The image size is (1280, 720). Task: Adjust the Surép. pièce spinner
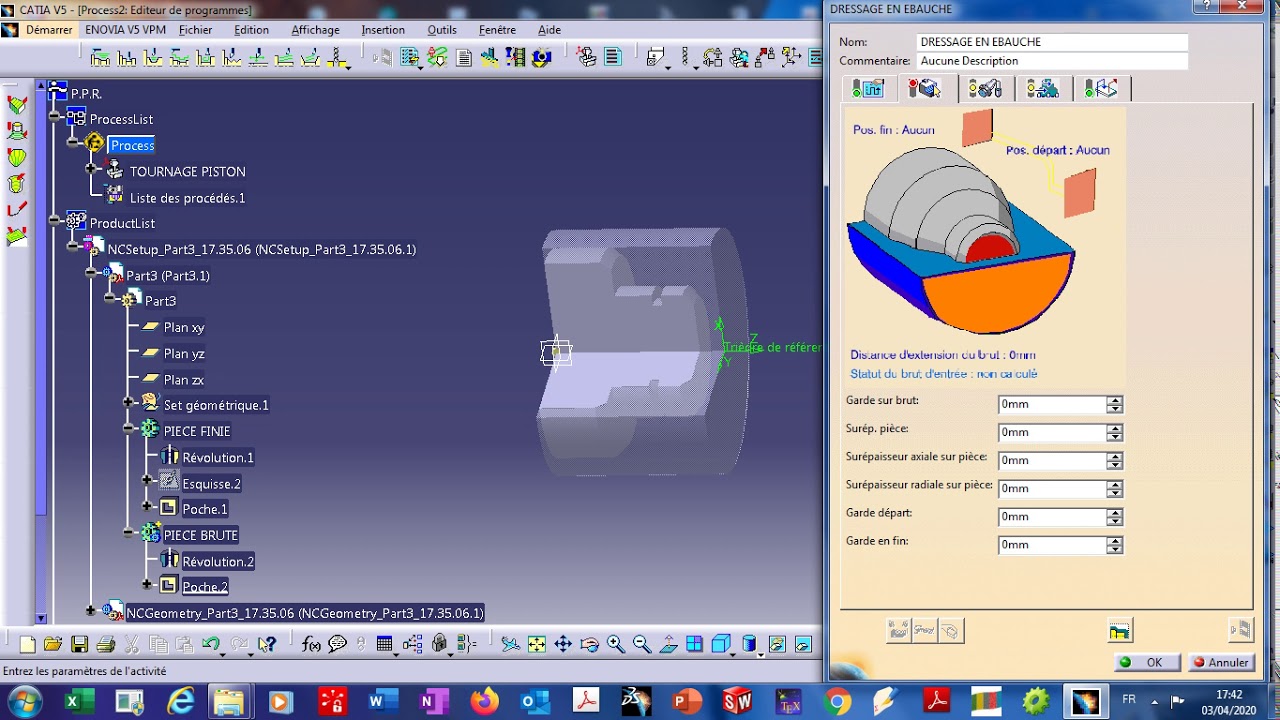click(1115, 432)
